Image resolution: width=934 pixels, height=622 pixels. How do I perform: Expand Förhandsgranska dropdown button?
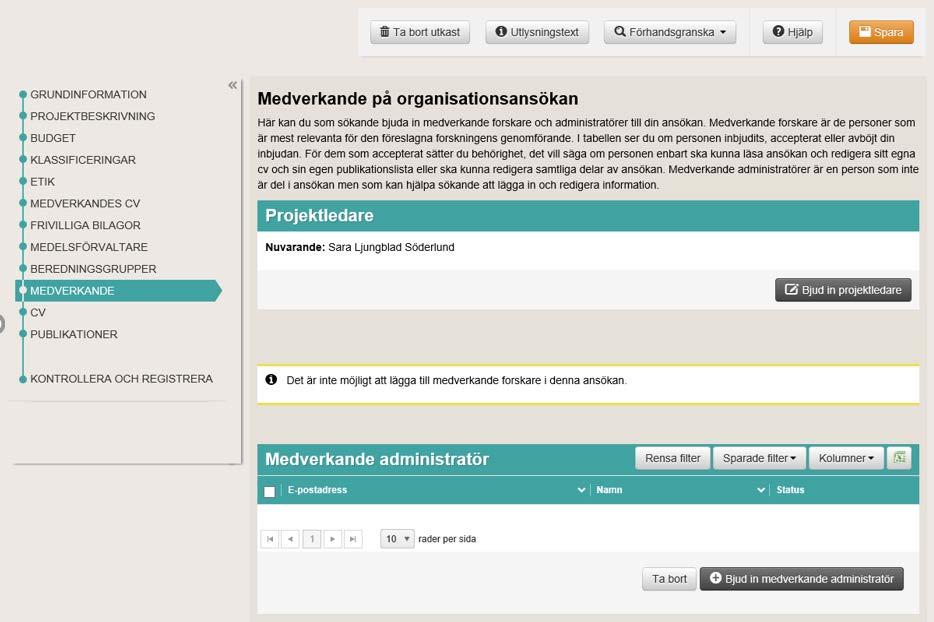point(670,32)
